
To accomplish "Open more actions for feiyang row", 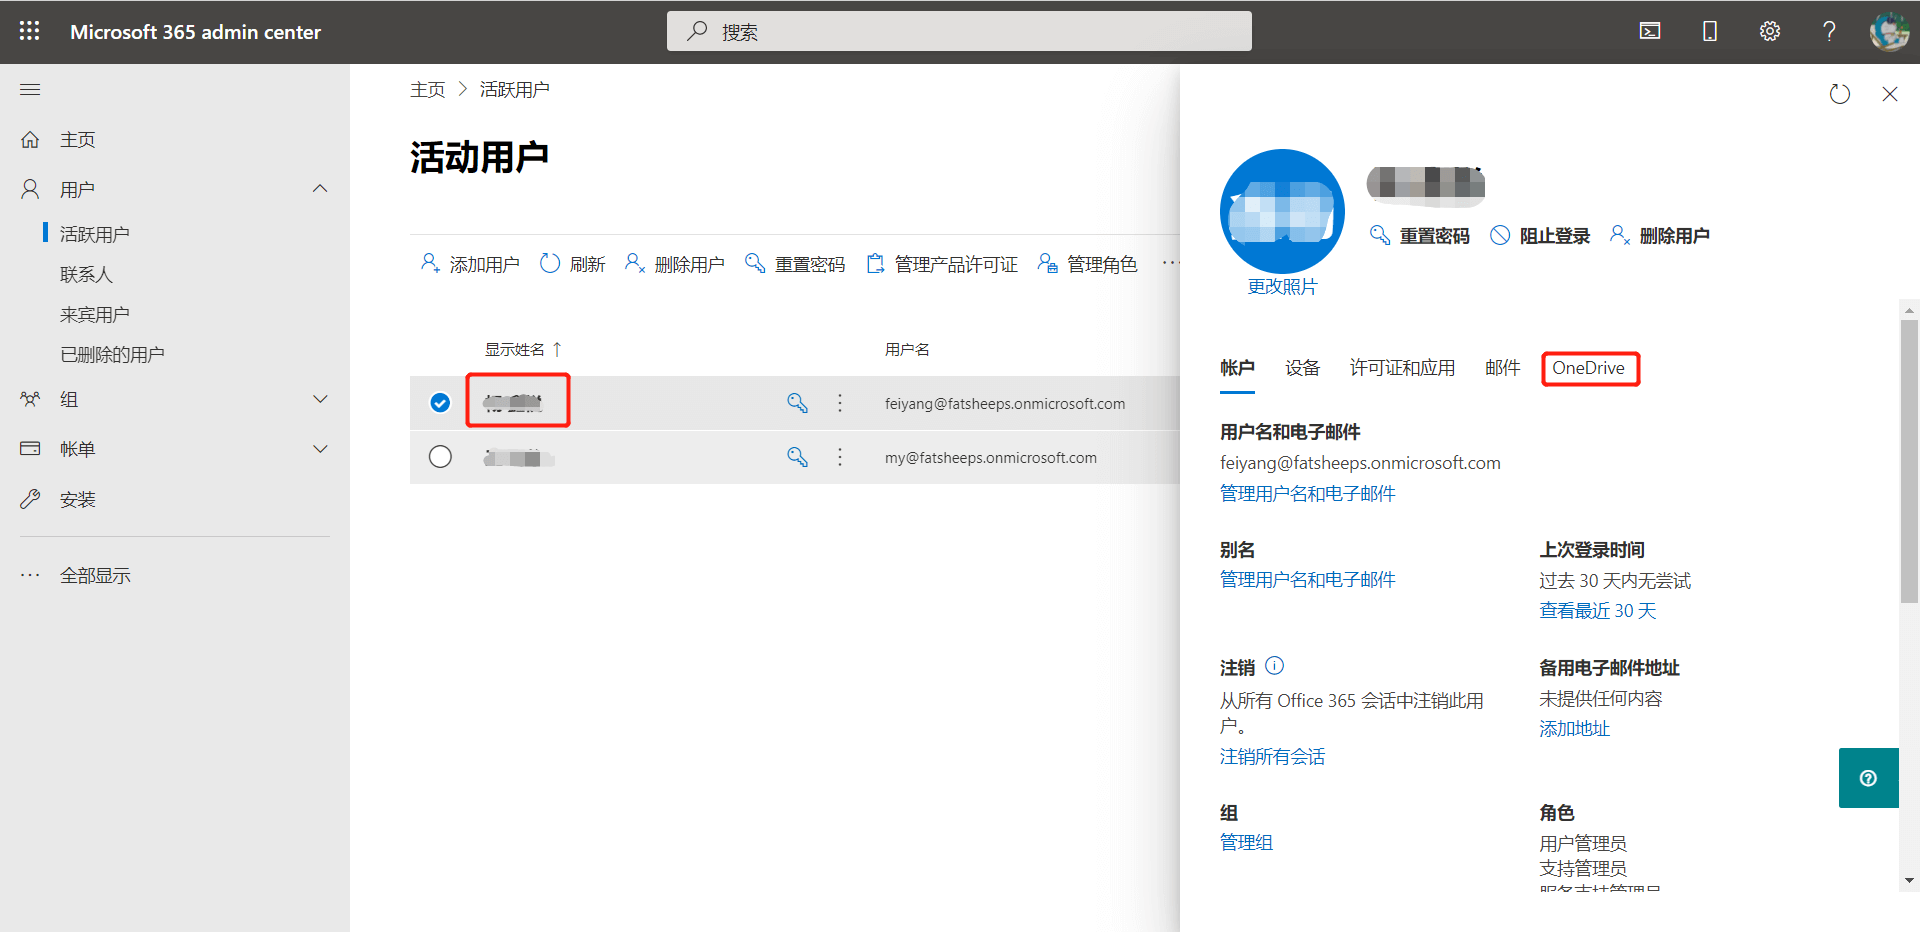I will pyautogui.click(x=840, y=403).
